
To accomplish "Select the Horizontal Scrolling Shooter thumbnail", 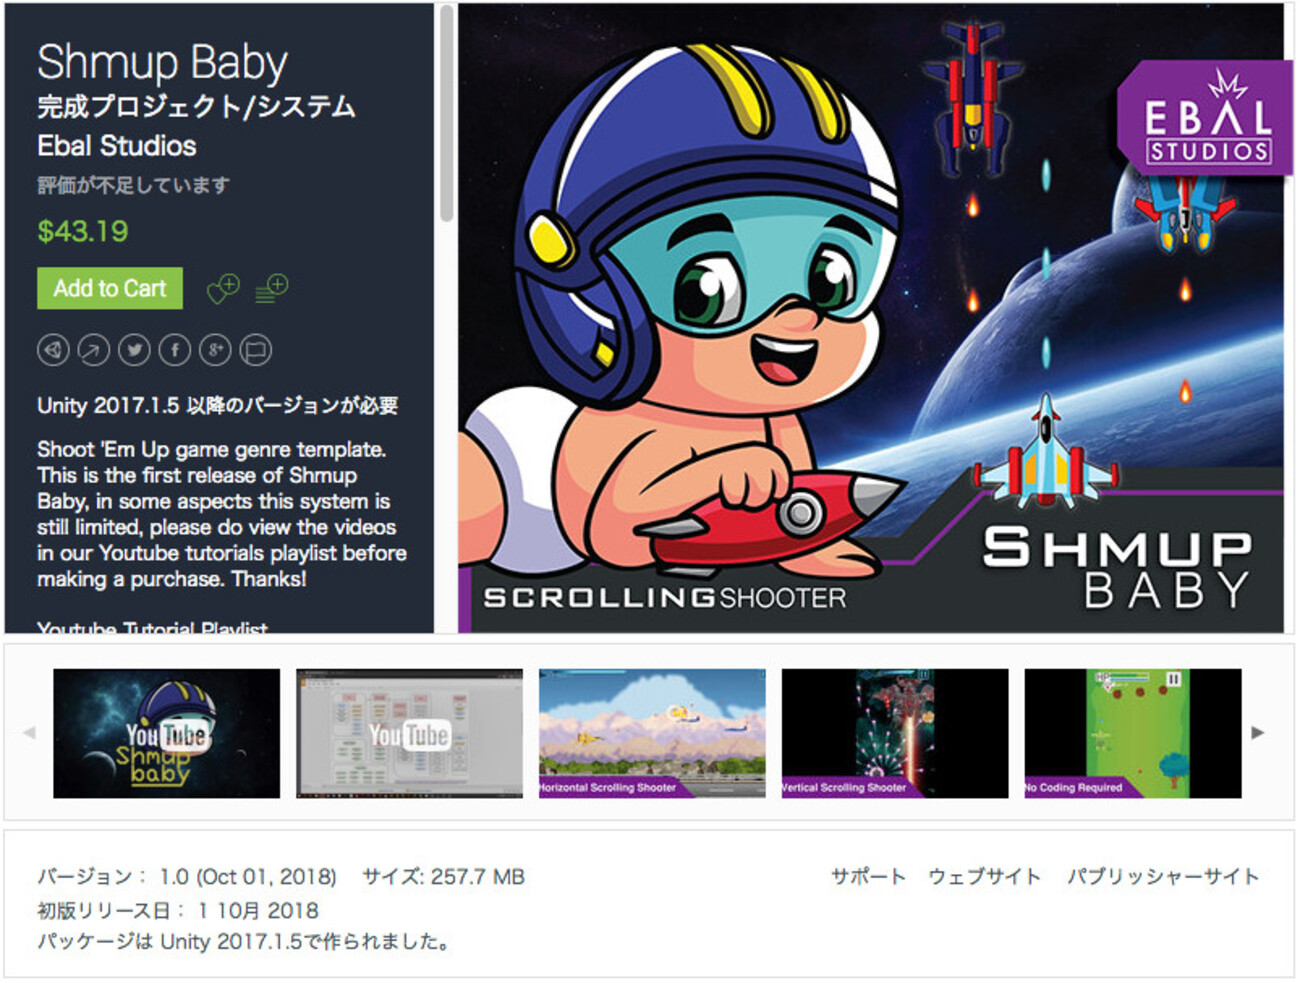I will click(x=652, y=733).
